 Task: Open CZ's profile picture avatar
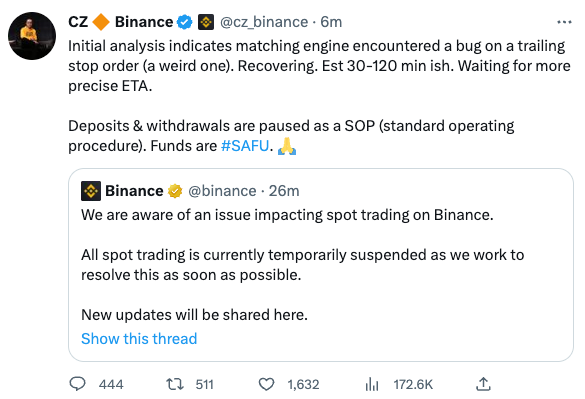tap(32, 36)
